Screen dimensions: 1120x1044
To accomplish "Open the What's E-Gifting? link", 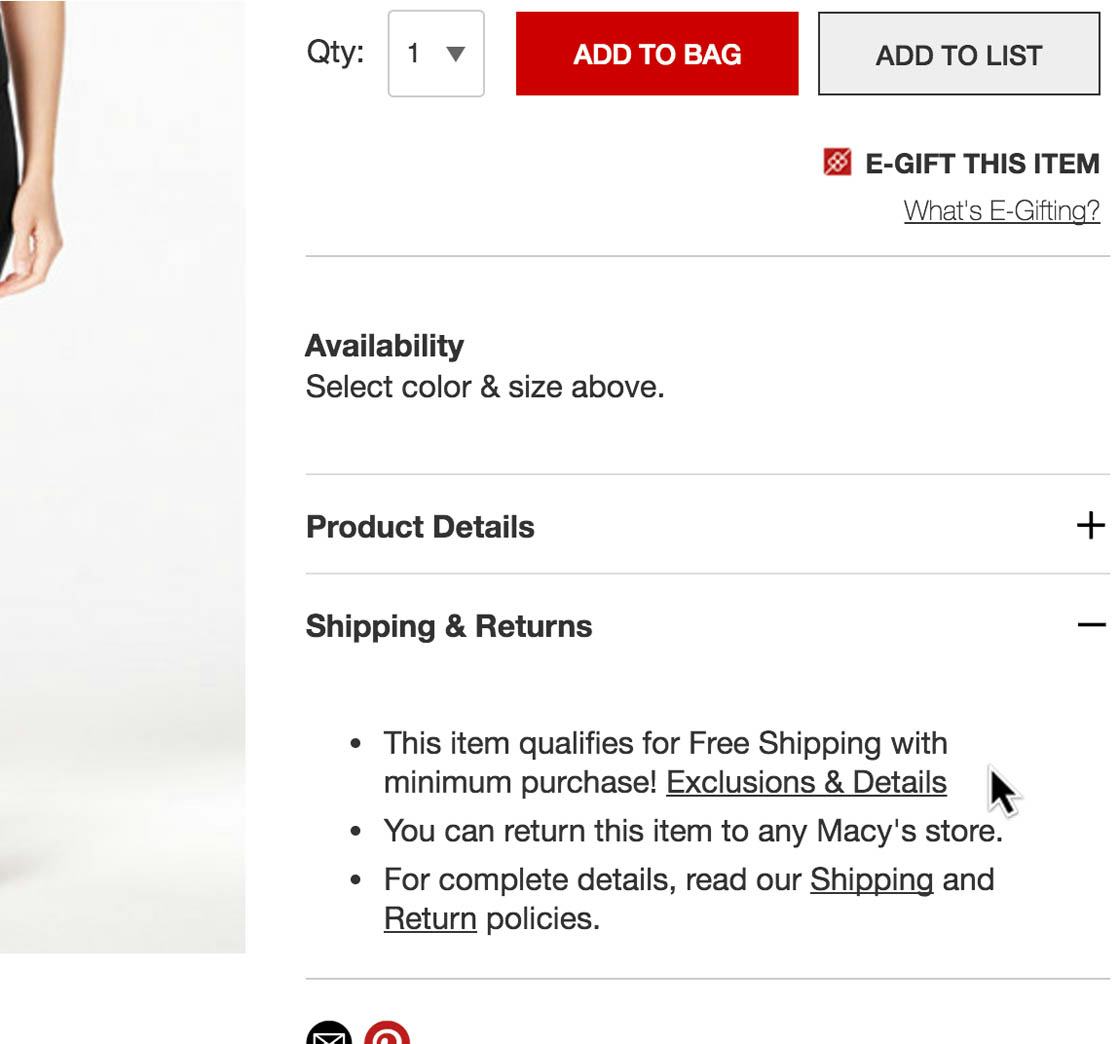I will pos(1001,211).
